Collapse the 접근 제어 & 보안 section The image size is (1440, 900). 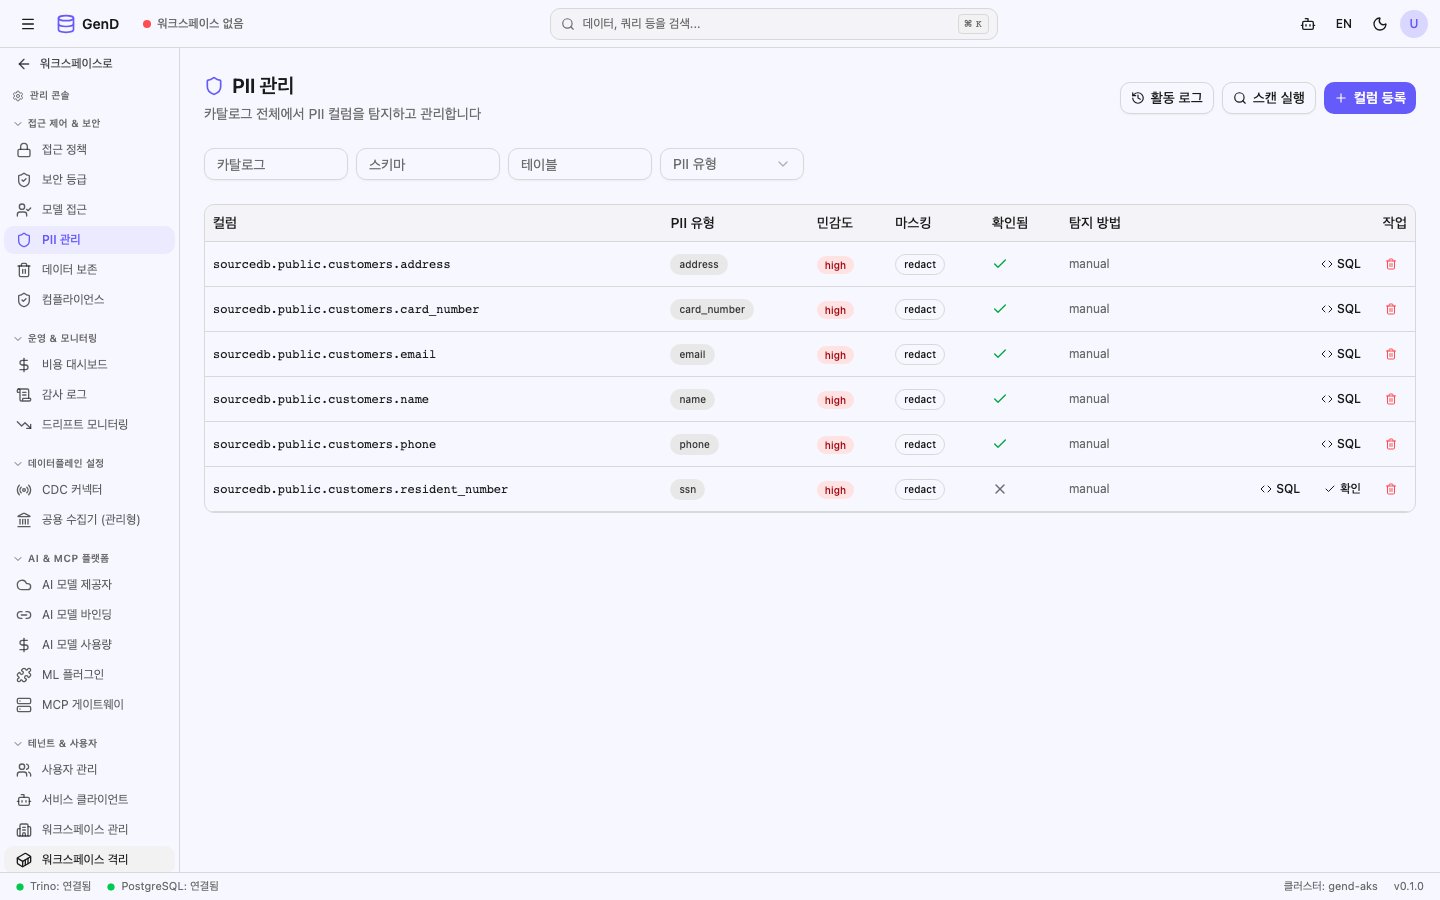[57, 123]
